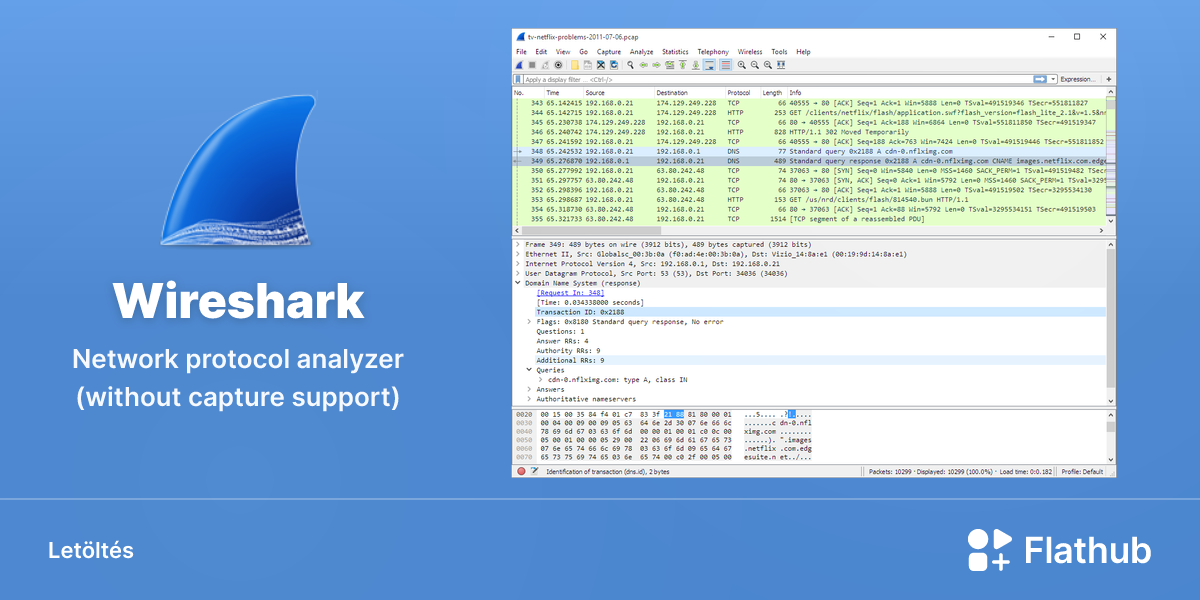This screenshot has width=1200, height=600.
Task: Open the Help menu
Action: pos(803,52)
